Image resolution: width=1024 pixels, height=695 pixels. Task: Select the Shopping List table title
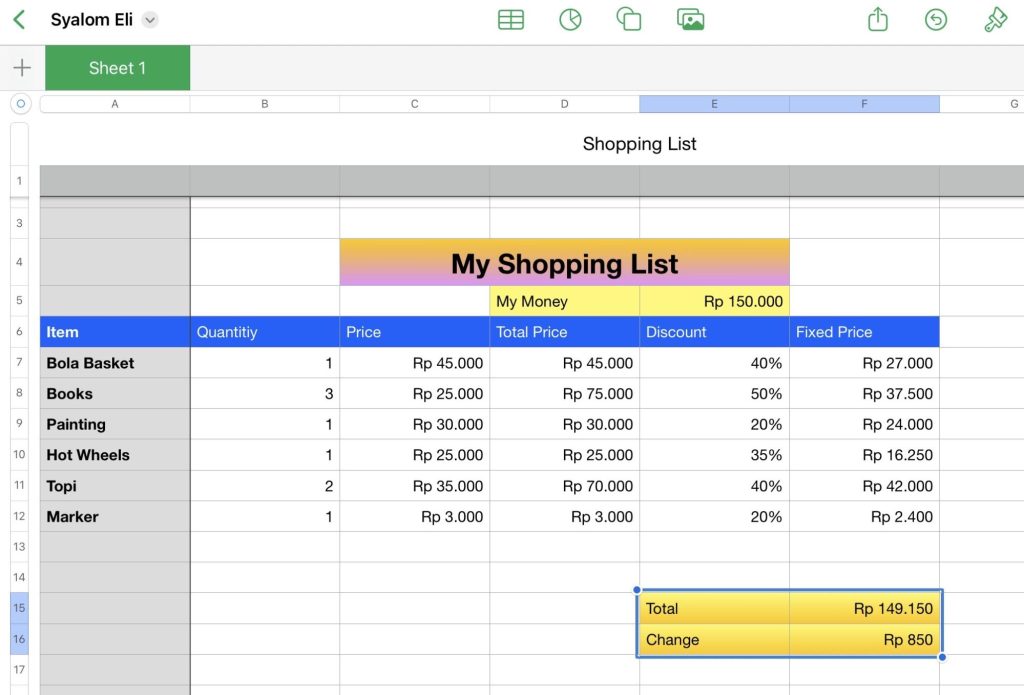(x=639, y=144)
